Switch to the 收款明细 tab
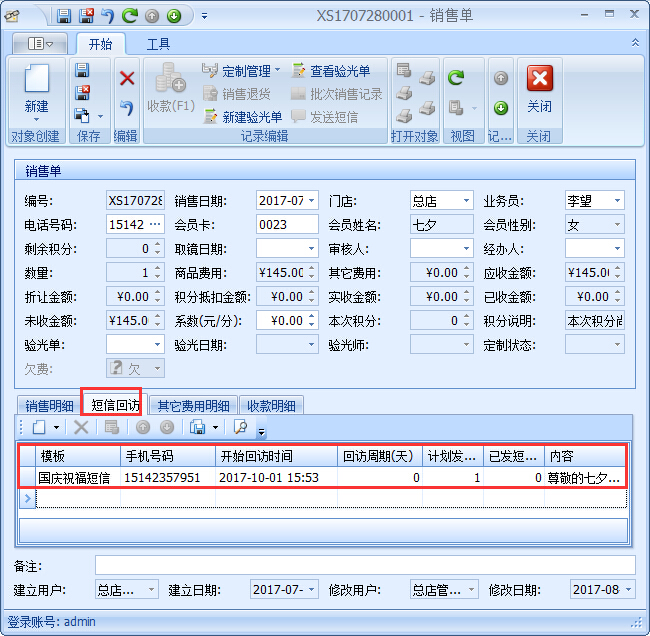 271,406
